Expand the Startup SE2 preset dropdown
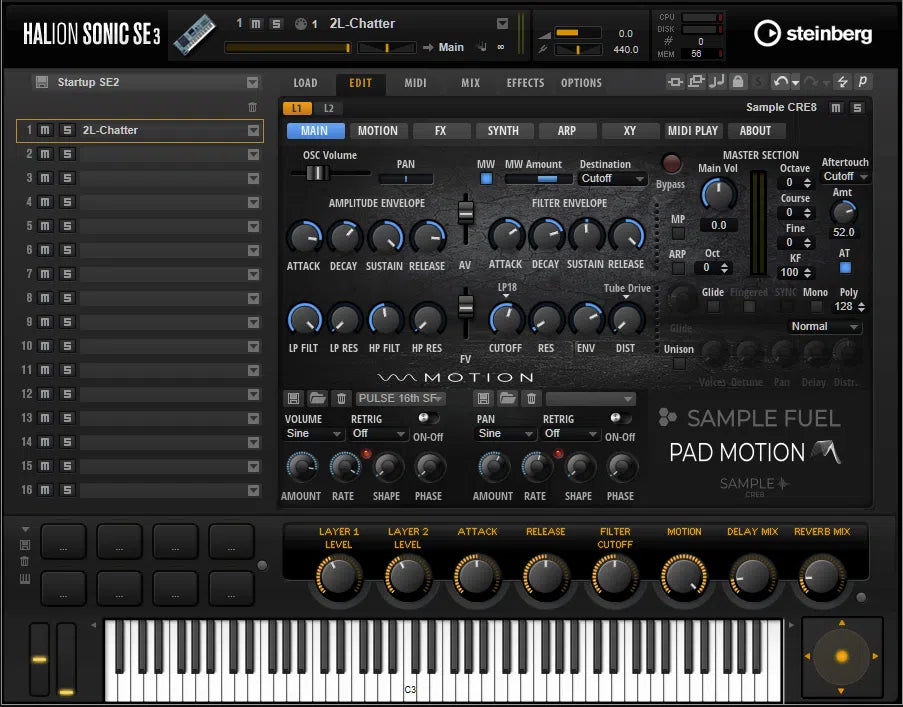903x707 pixels. pyautogui.click(x=252, y=82)
